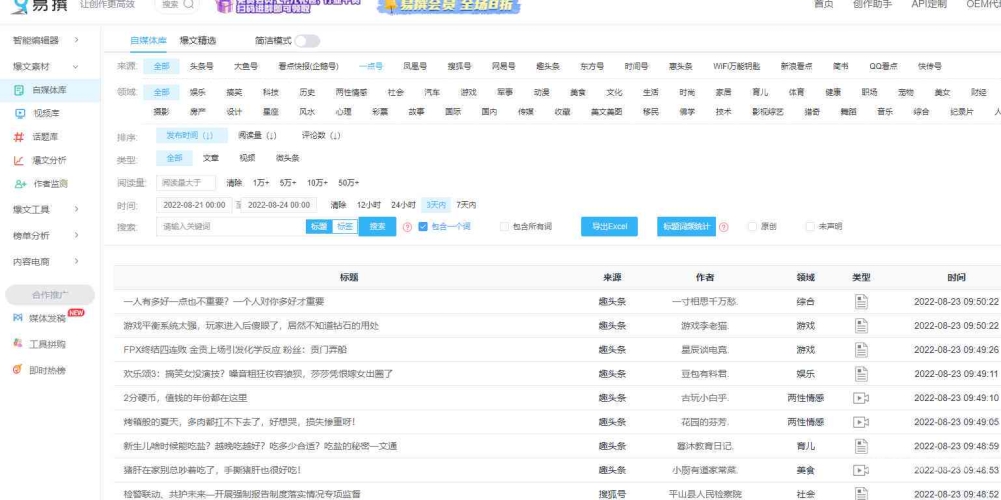Click the 爆文分析 chart icon
The height and width of the screenshot is (500, 1001).
point(19,160)
